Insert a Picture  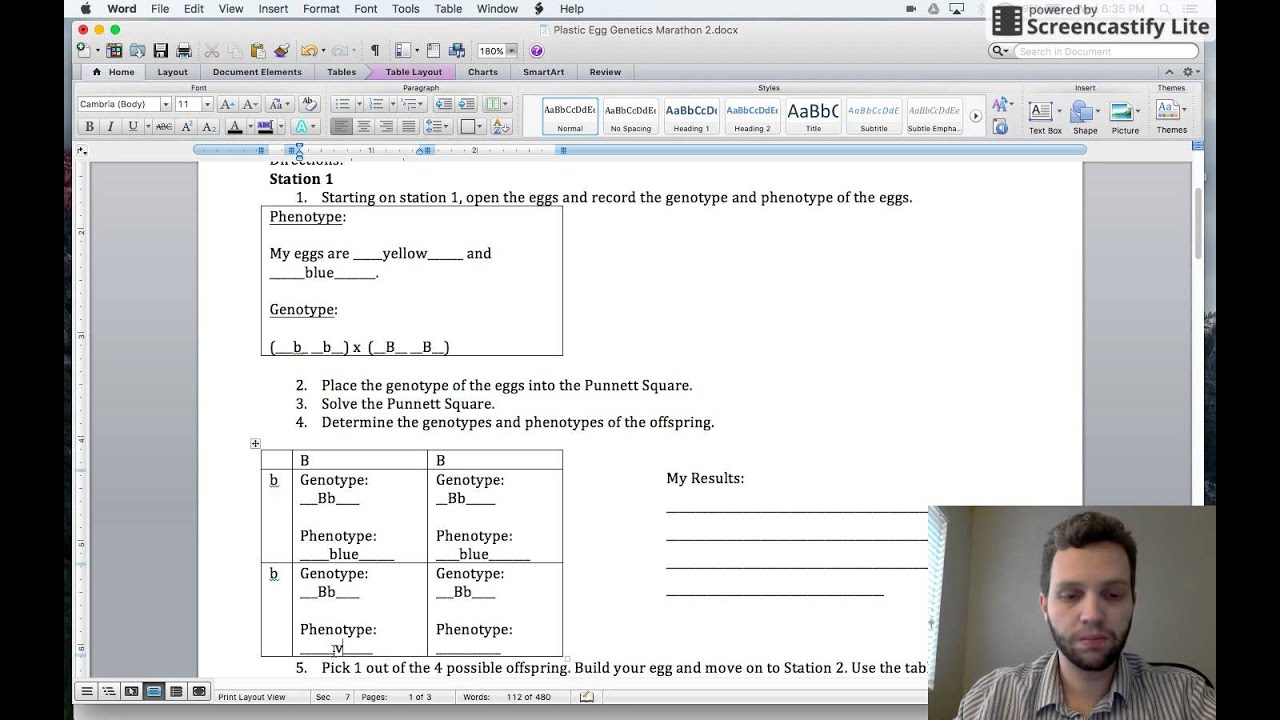[1125, 117]
